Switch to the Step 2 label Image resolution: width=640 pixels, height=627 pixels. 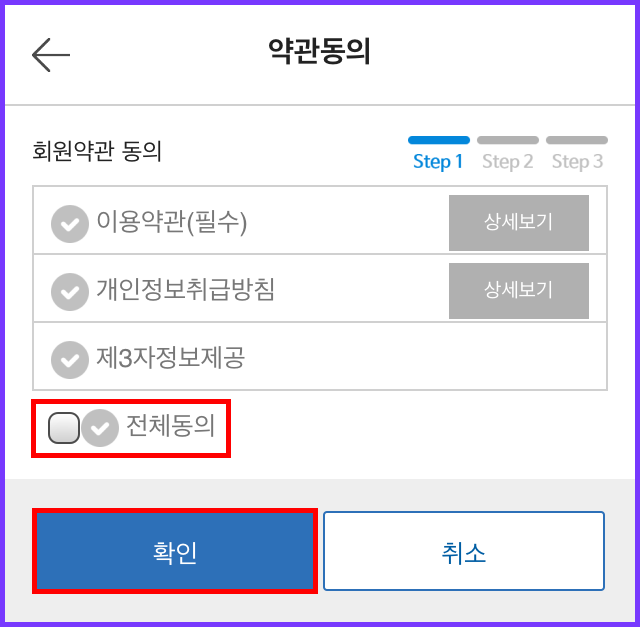tap(507, 162)
